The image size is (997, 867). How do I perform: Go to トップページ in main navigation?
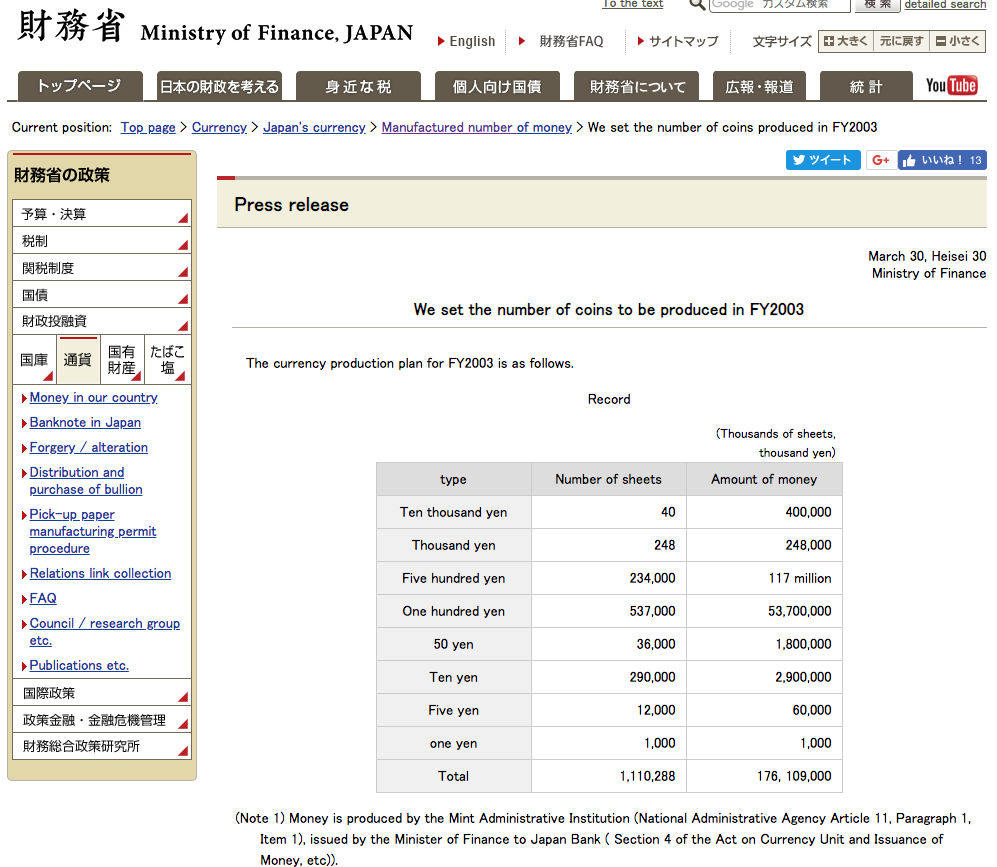(x=79, y=87)
